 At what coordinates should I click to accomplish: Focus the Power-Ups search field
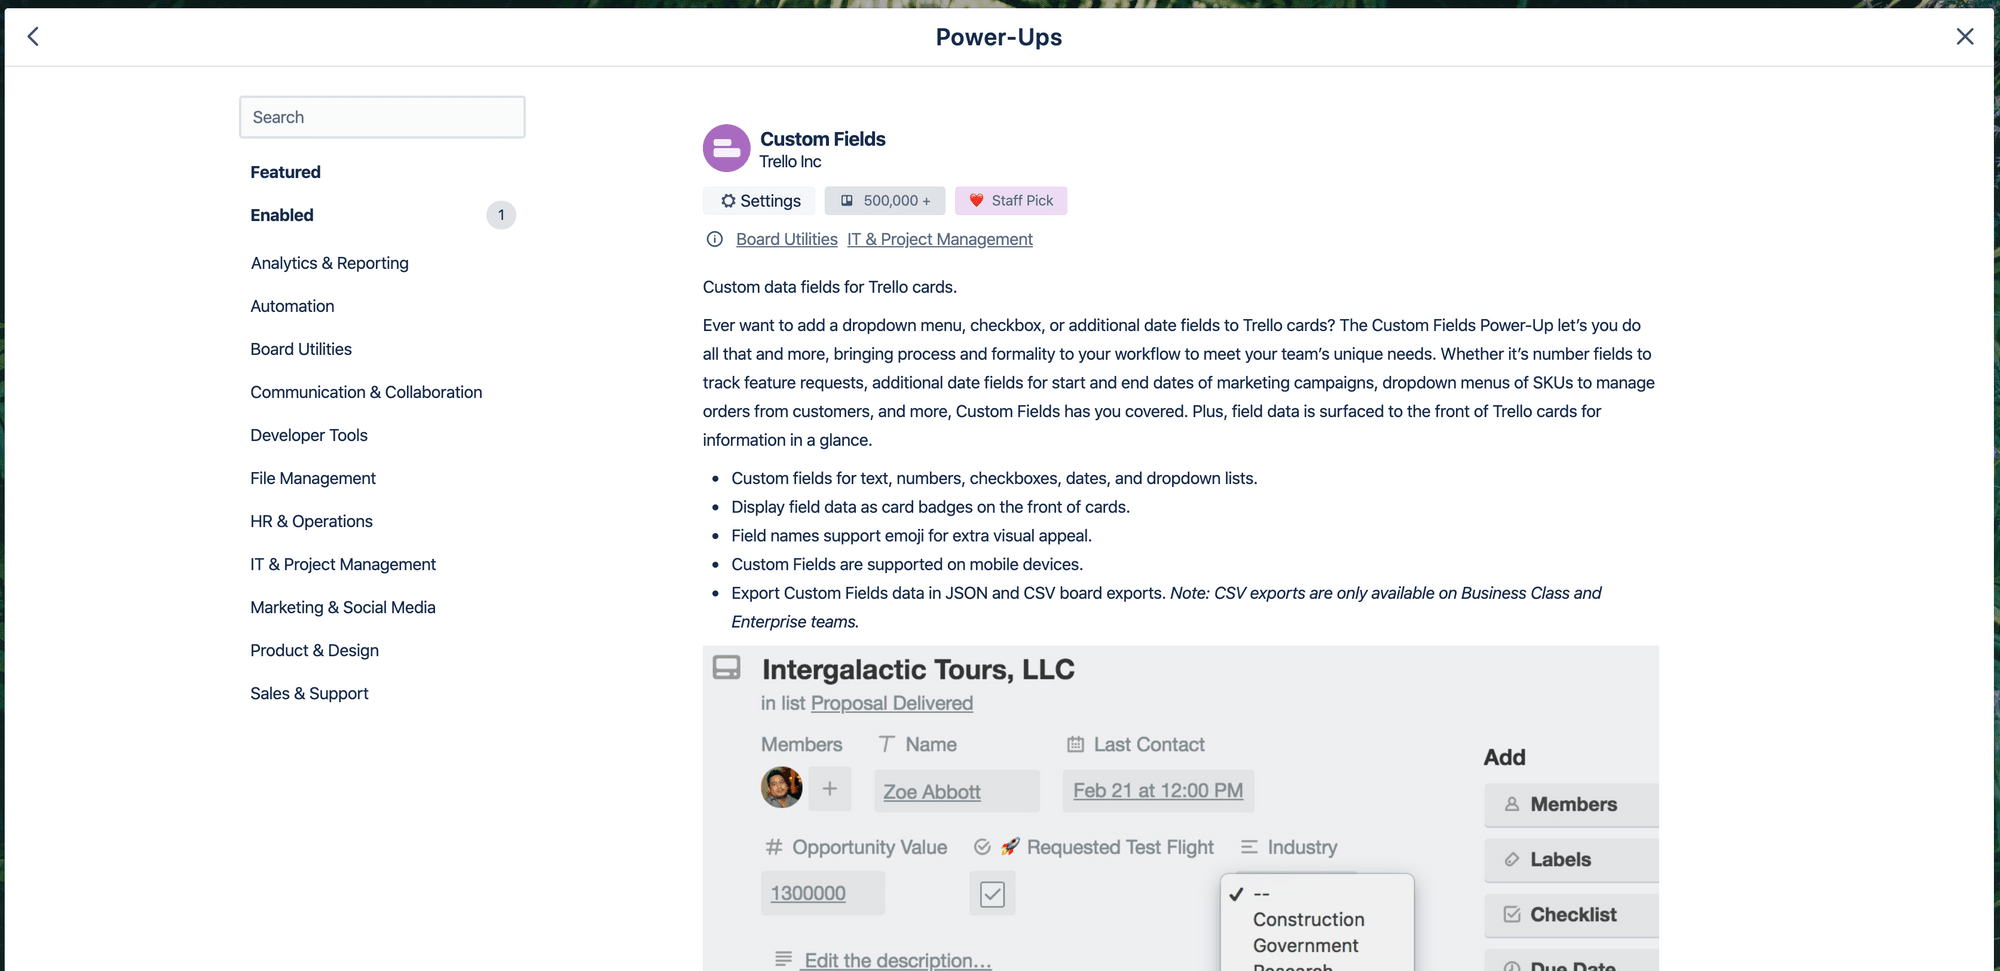(x=382, y=117)
